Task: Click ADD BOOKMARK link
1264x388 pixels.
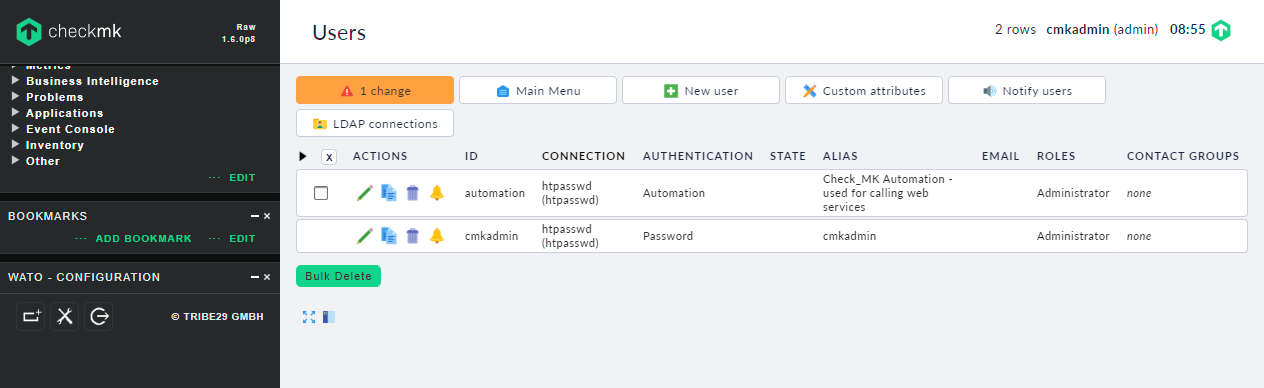Action: [x=143, y=239]
